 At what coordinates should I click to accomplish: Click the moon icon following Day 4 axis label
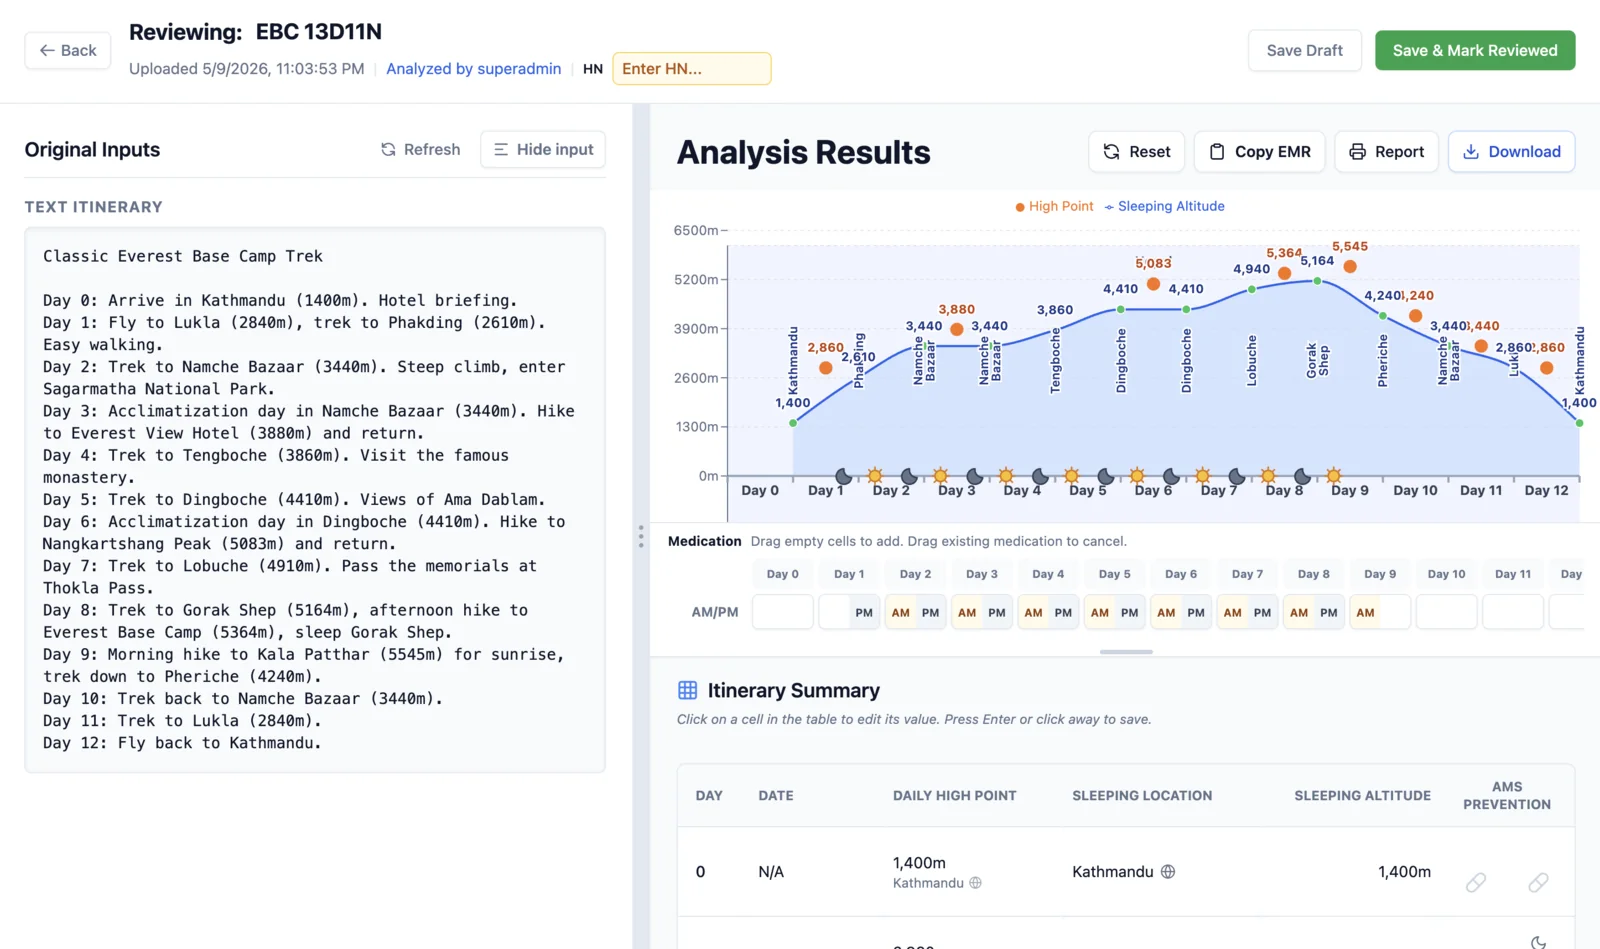click(x=1040, y=476)
